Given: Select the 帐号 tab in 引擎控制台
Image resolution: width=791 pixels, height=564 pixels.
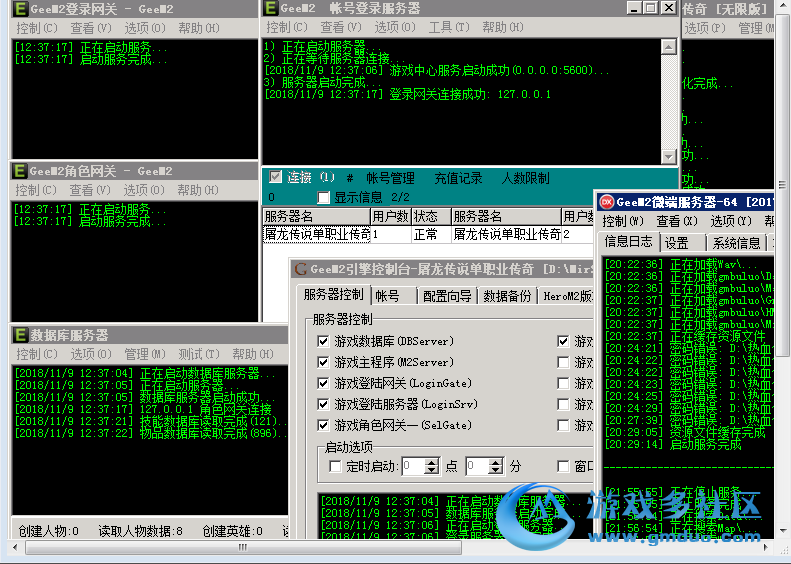Looking at the screenshot, I should pos(393,296).
